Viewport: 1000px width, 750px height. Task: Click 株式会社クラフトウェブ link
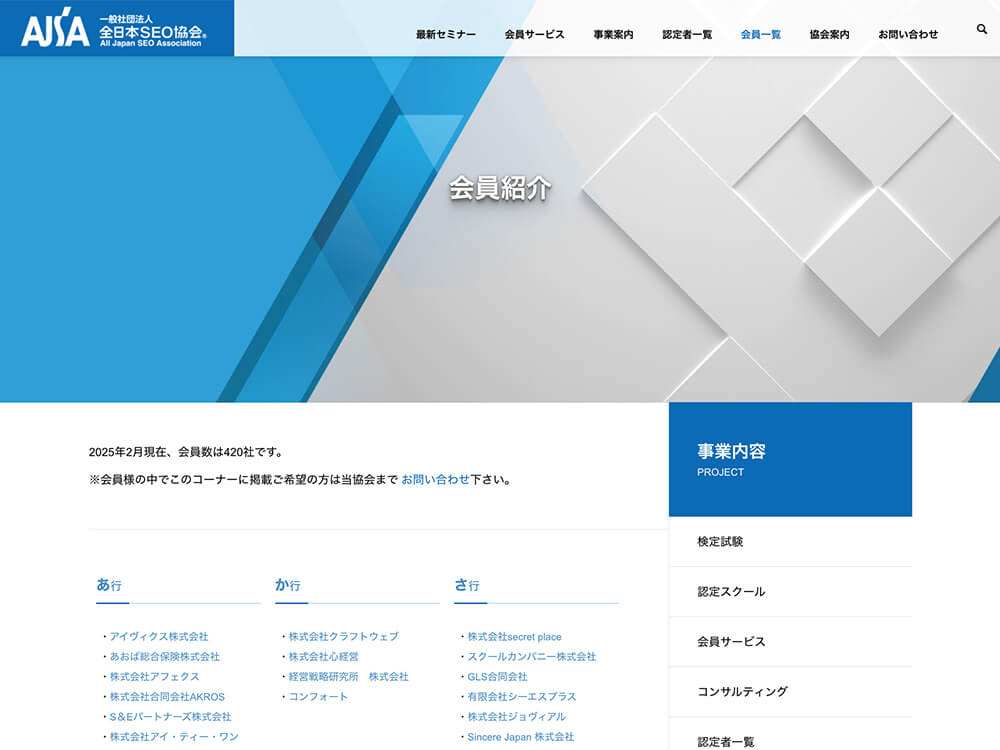(343, 637)
